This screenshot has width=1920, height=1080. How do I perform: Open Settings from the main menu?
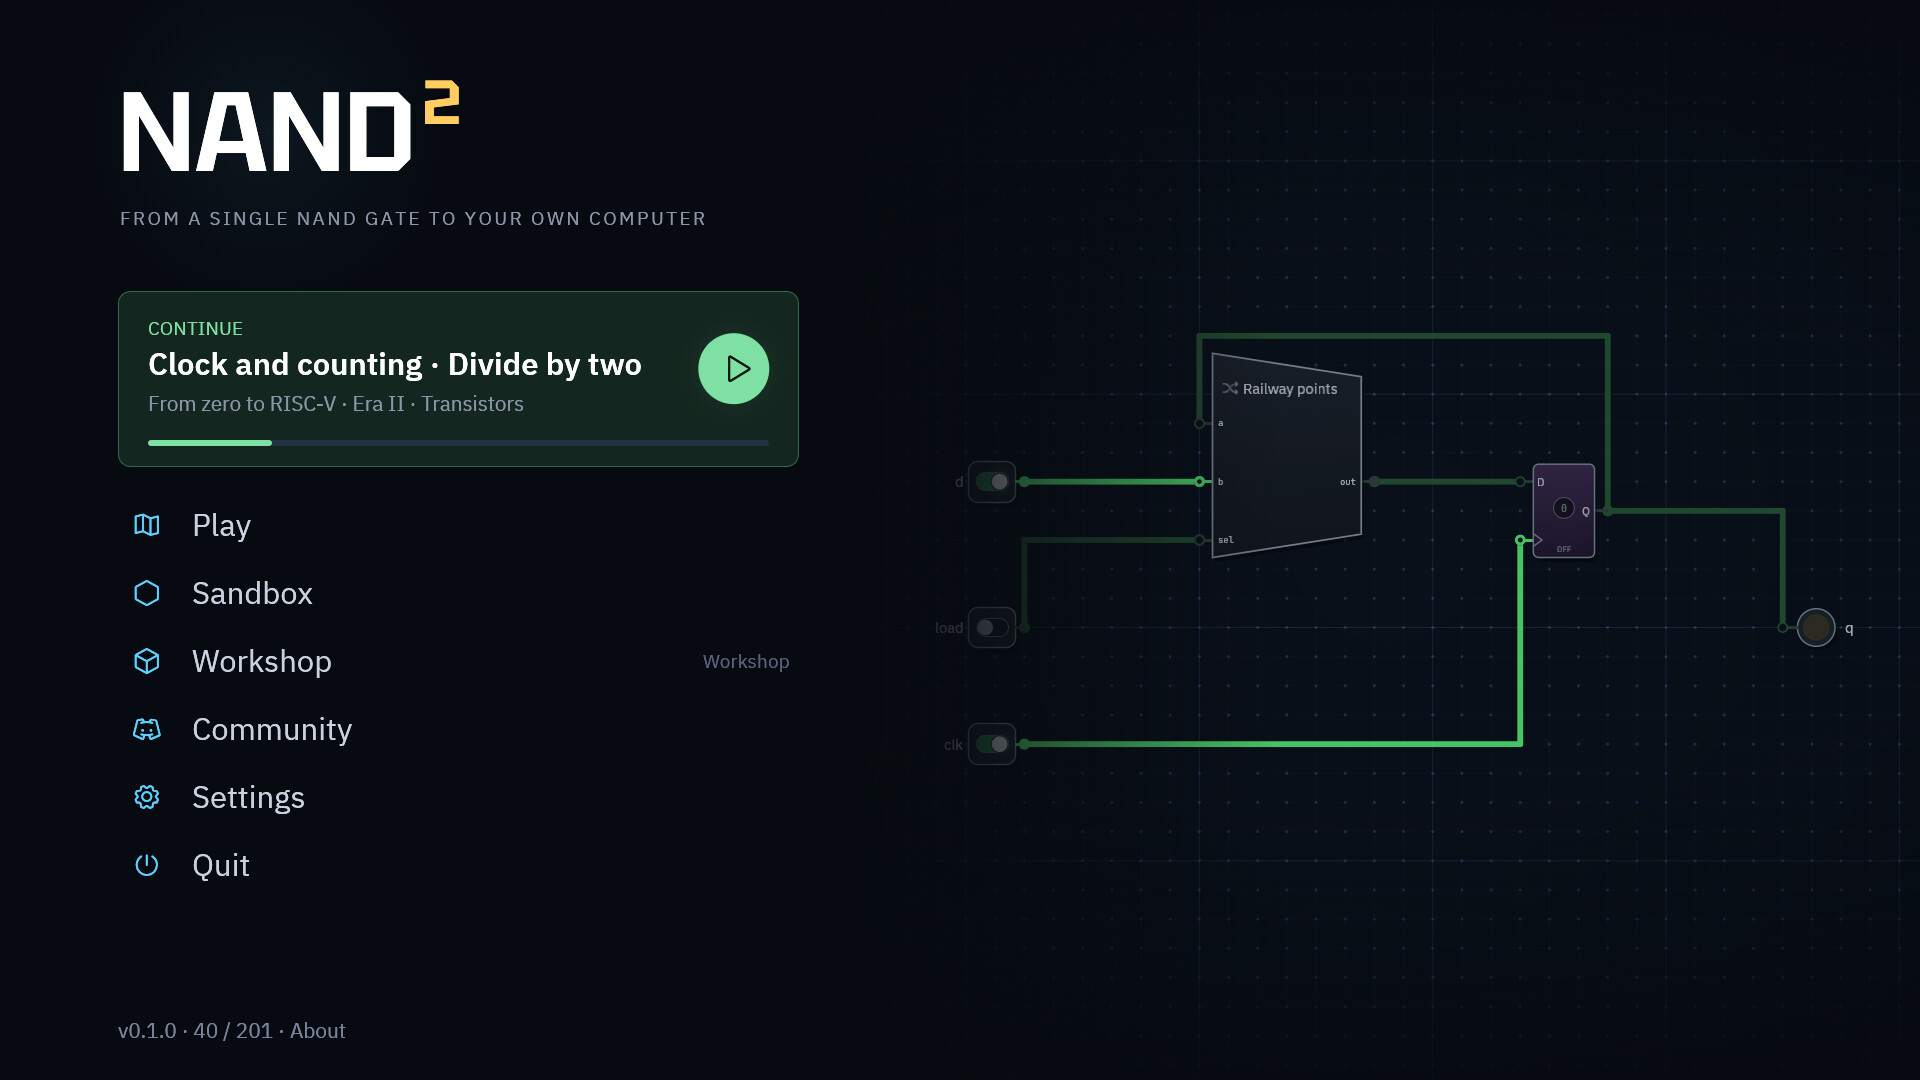pos(458,797)
